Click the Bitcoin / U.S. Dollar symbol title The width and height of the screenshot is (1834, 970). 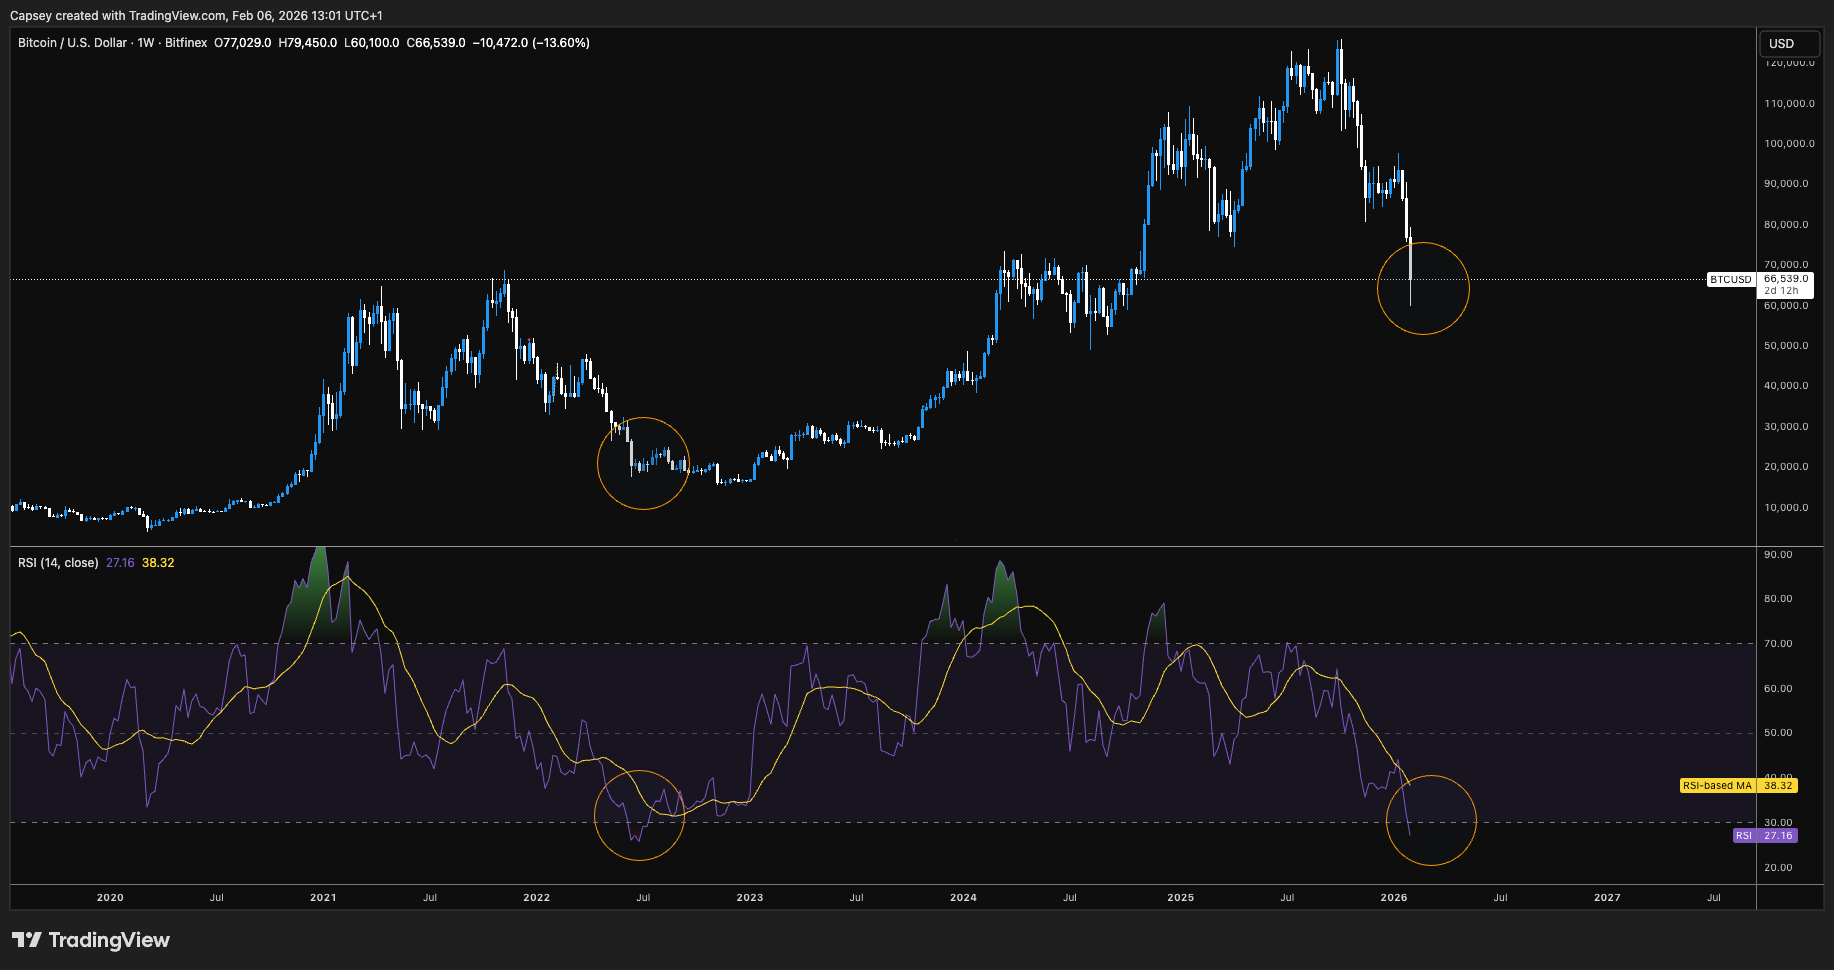point(72,43)
